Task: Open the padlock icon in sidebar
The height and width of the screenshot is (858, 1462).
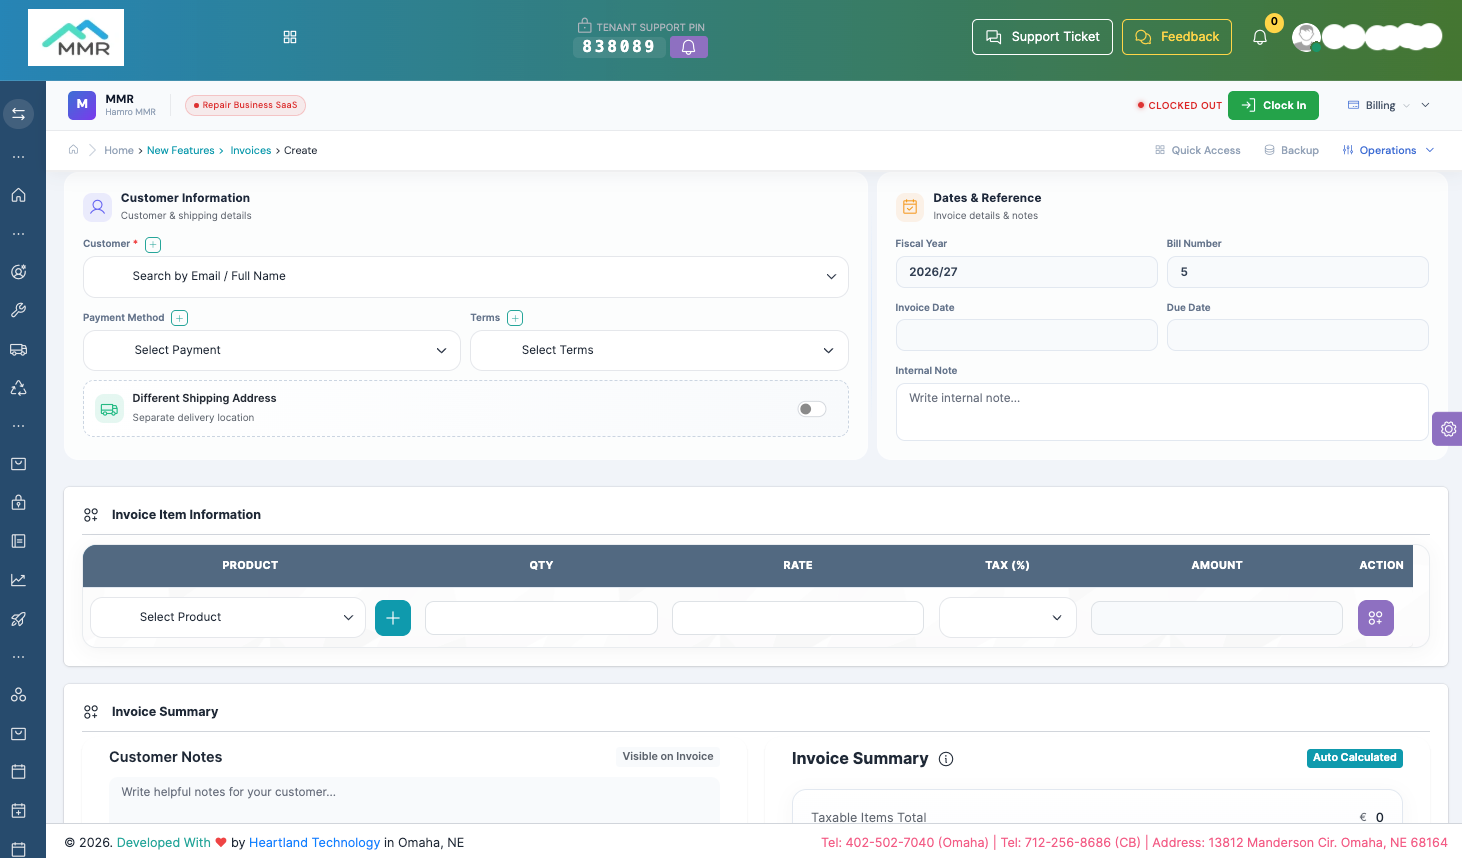Action: [18, 503]
